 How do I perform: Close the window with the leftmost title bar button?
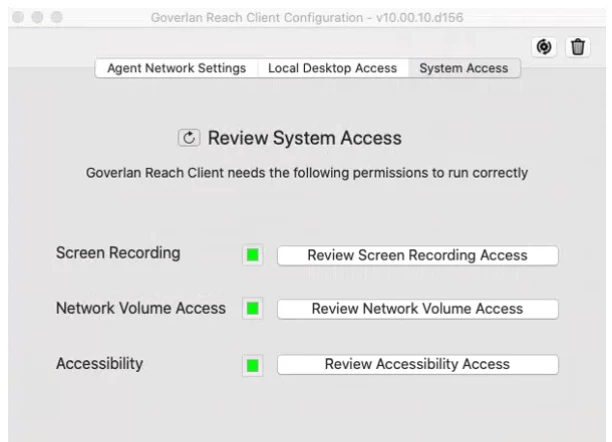coord(18,17)
